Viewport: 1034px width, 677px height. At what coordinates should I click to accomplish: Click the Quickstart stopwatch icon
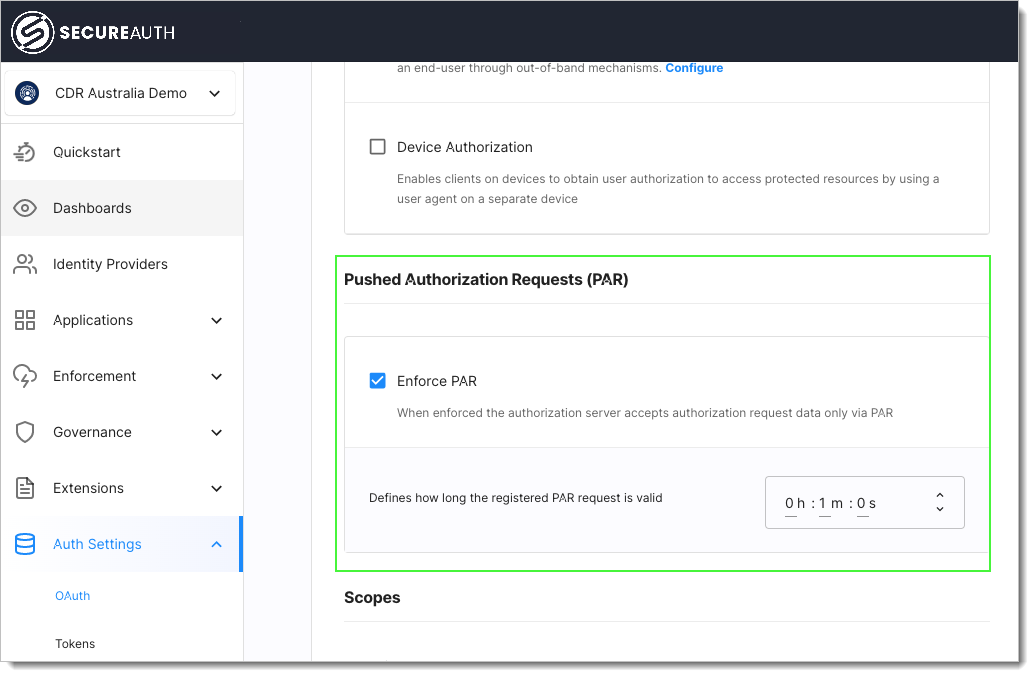point(24,152)
